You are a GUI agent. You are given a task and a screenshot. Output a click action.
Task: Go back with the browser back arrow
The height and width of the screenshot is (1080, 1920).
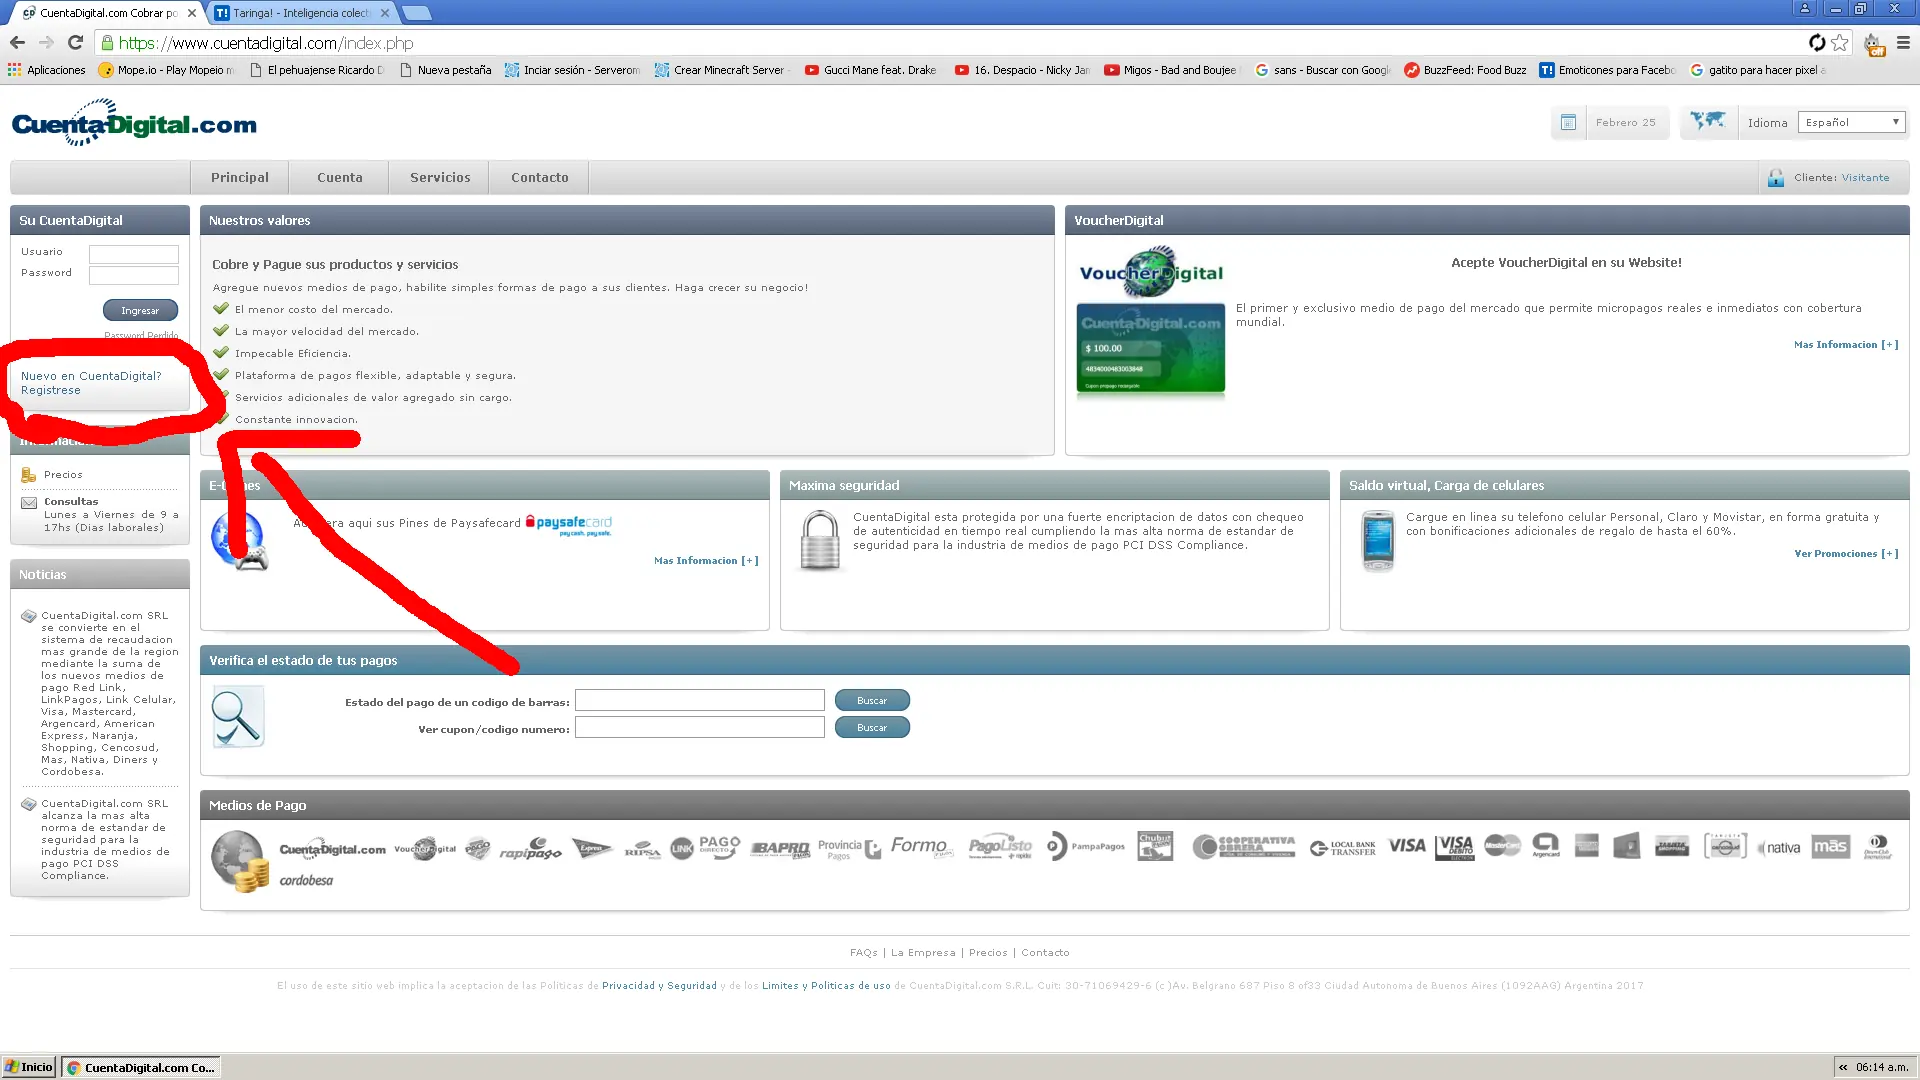pyautogui.click(x=17, y=43)
